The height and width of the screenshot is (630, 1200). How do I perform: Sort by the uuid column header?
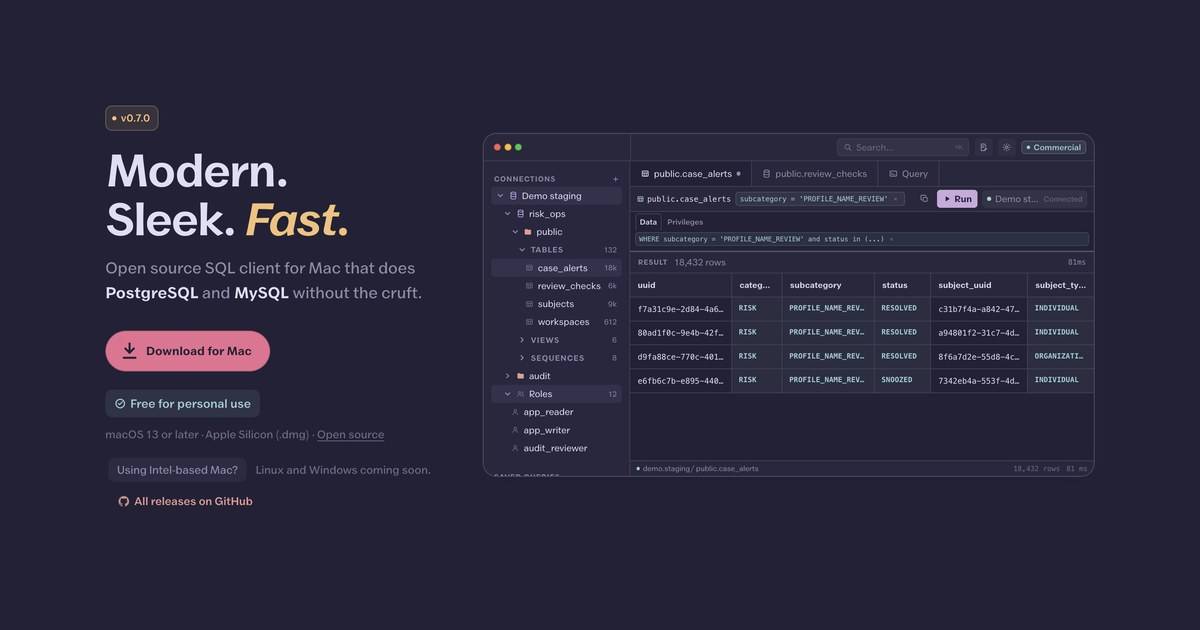point(680,285)
